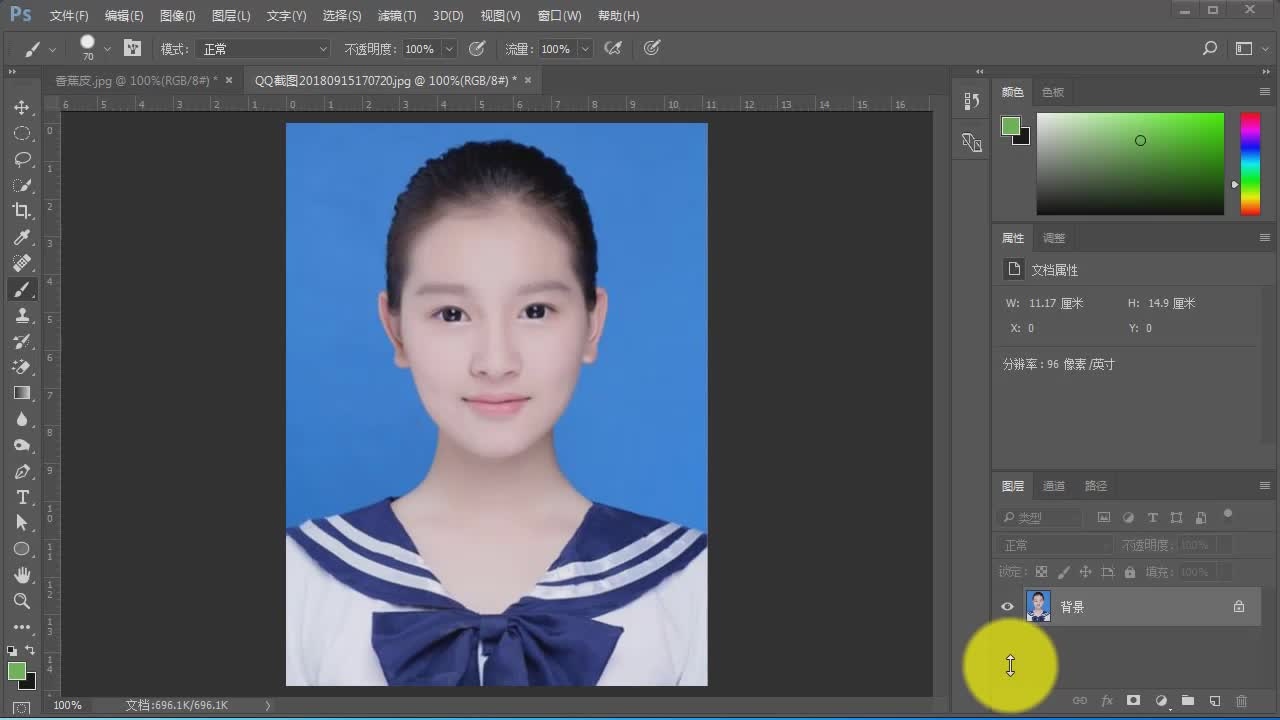Switch to the 调整 tab

coord(1054,238)
